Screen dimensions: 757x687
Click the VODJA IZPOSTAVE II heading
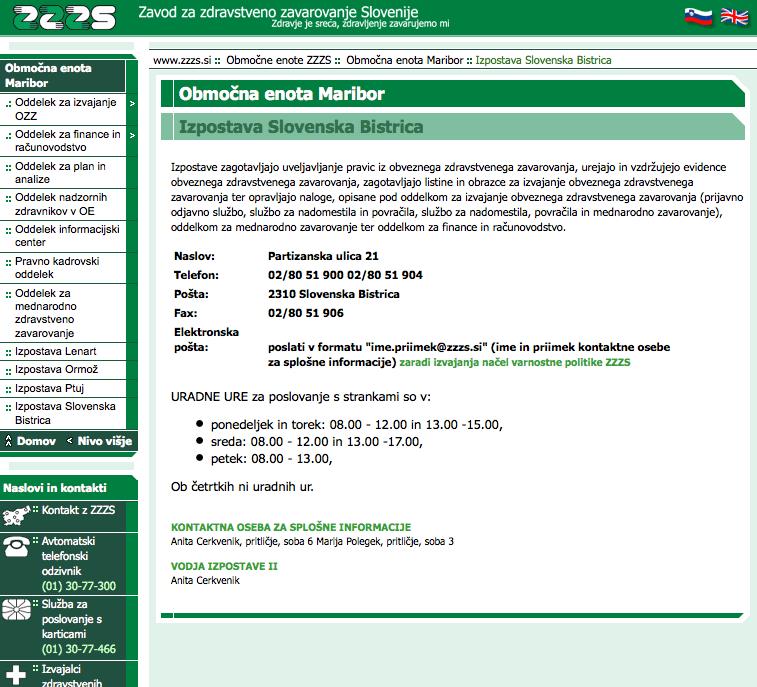coord(224,566)
